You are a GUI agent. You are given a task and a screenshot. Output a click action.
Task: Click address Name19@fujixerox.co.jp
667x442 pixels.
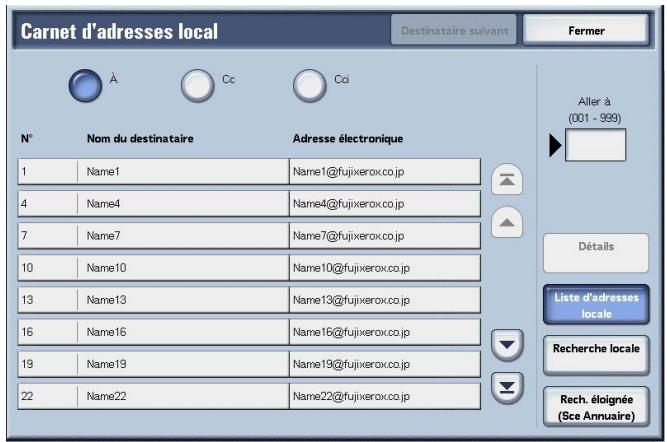pos(385,364)
